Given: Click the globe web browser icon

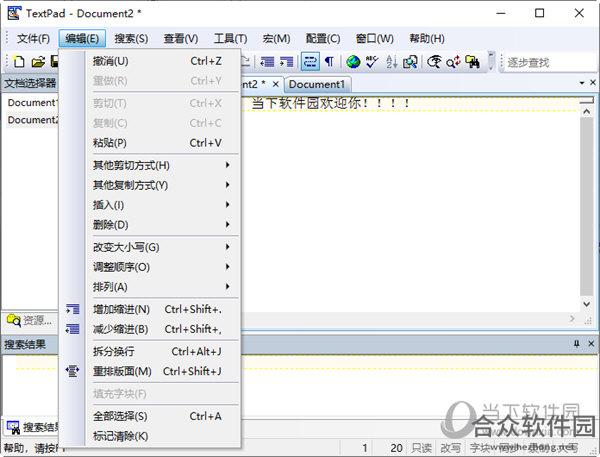Looking at the screenshot, I should (x=353, y=62).
